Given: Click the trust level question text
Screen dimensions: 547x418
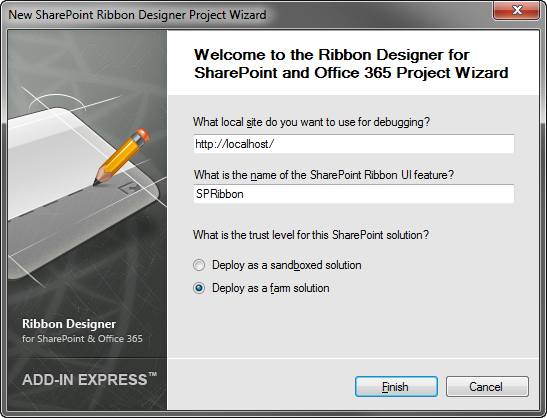Looking at the screenshot, I should tap(311, 235).
